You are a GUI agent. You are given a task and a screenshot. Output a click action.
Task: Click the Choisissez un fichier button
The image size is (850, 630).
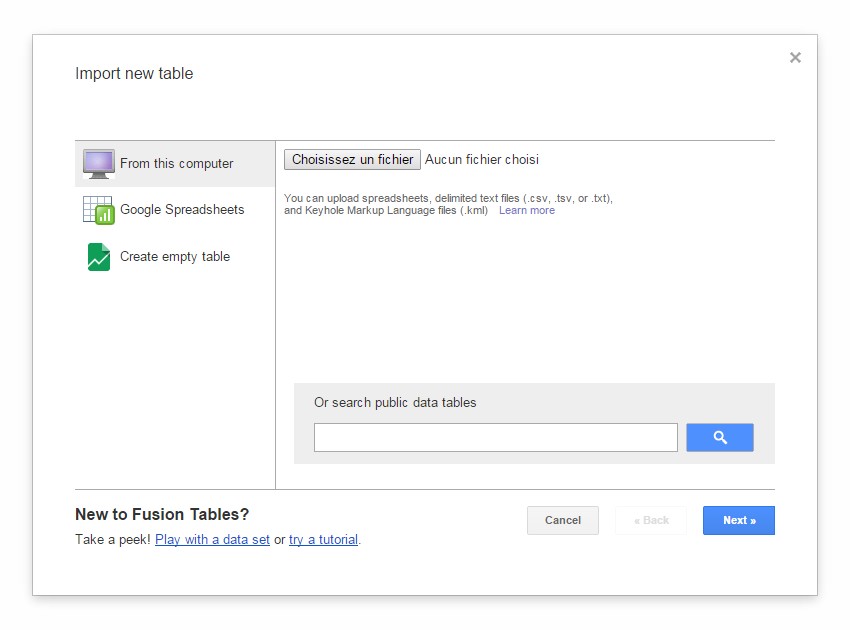[352, 159]
